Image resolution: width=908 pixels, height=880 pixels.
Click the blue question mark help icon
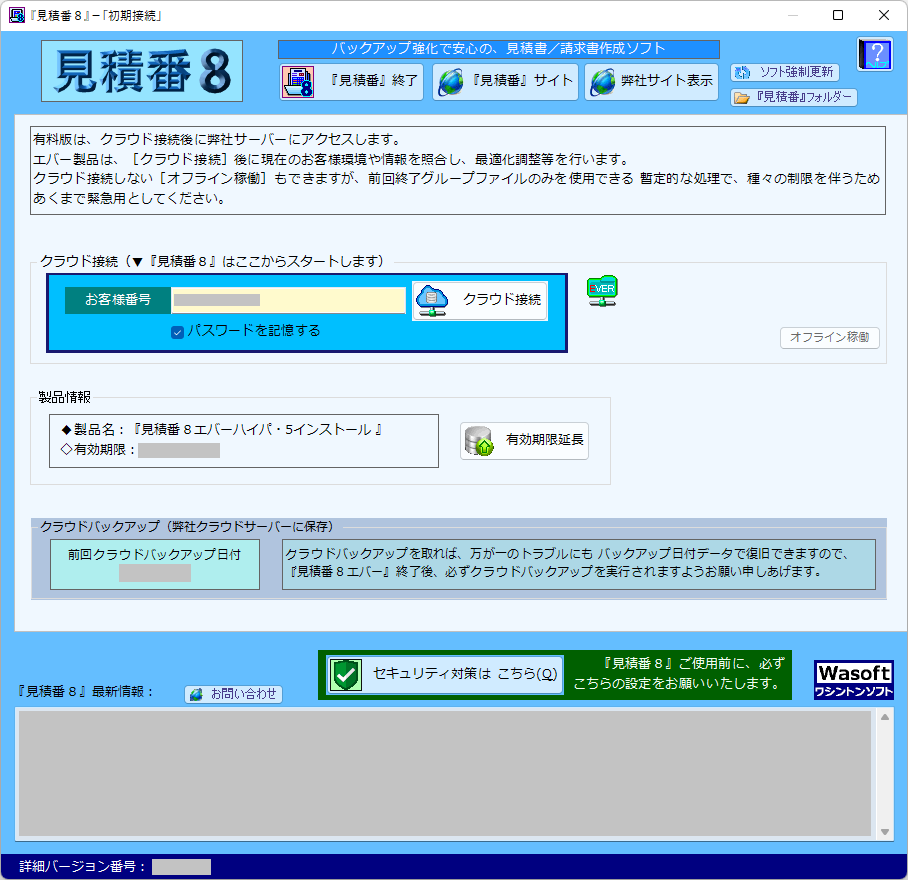(875, 54)
